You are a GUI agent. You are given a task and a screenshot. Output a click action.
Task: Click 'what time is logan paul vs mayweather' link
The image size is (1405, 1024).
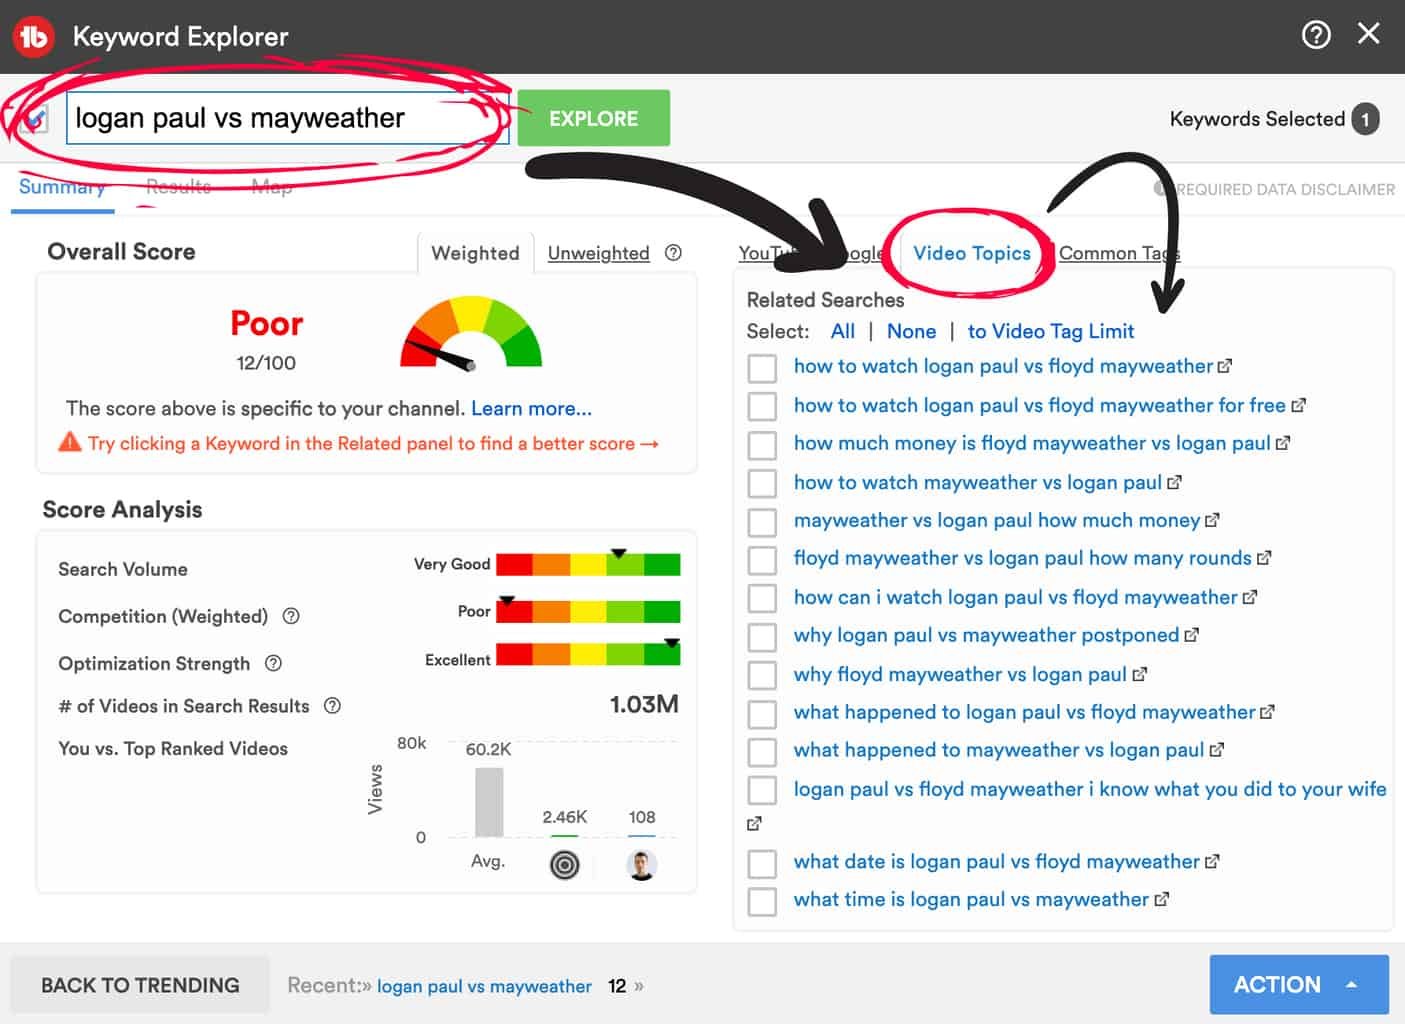pos(971,899)
